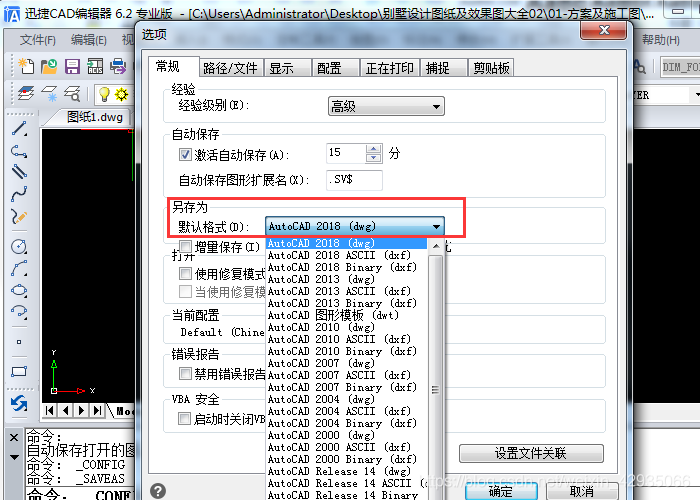
Task: Toggle the 启动时关闭VBA checkbox
Action: 184,418
